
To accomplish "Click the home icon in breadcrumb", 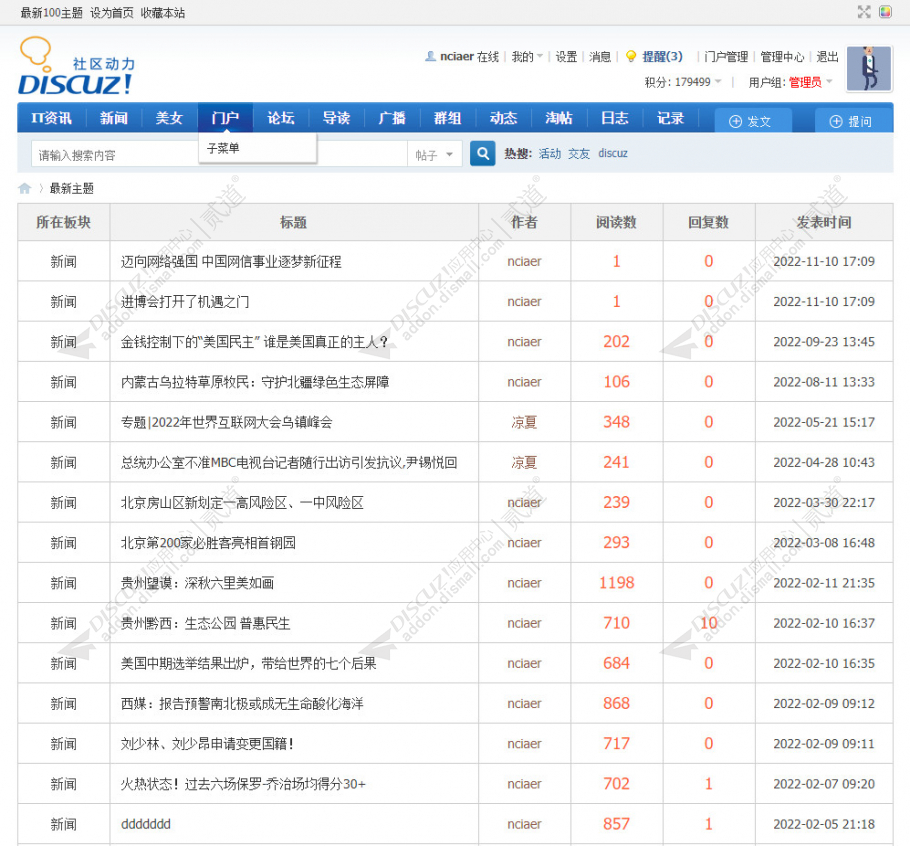I will coord(24,188).
